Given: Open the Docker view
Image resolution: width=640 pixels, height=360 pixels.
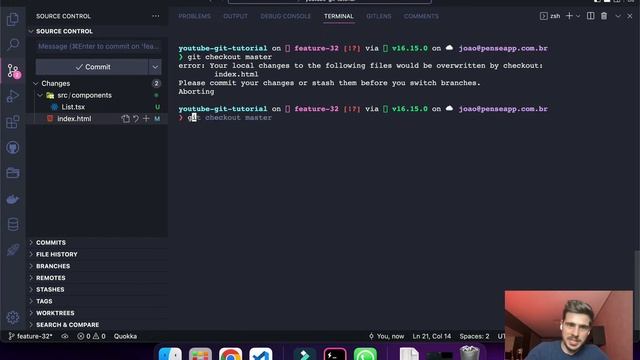Looking at the screenshot, I should point(13,199).
